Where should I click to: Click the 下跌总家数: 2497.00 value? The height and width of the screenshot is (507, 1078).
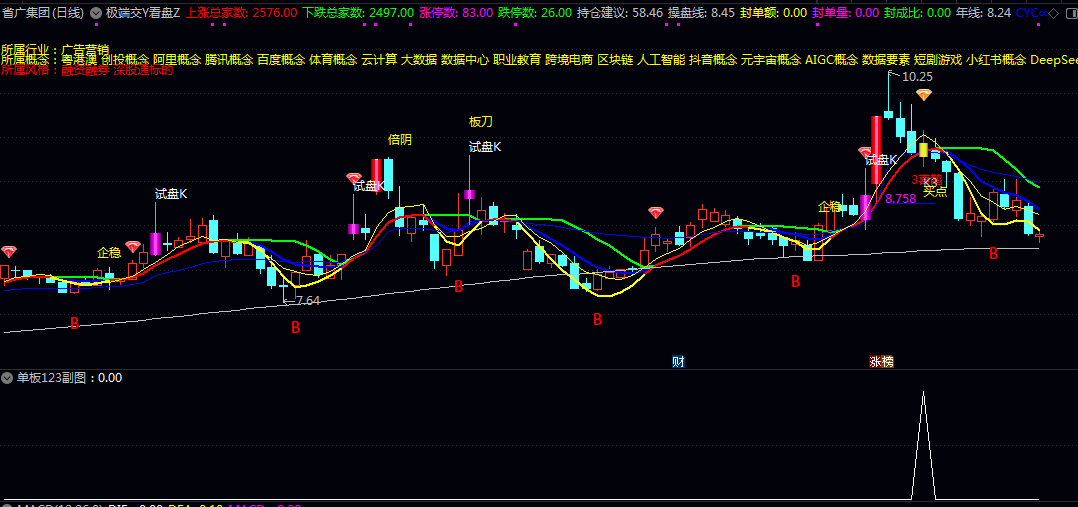coord(358,12)
